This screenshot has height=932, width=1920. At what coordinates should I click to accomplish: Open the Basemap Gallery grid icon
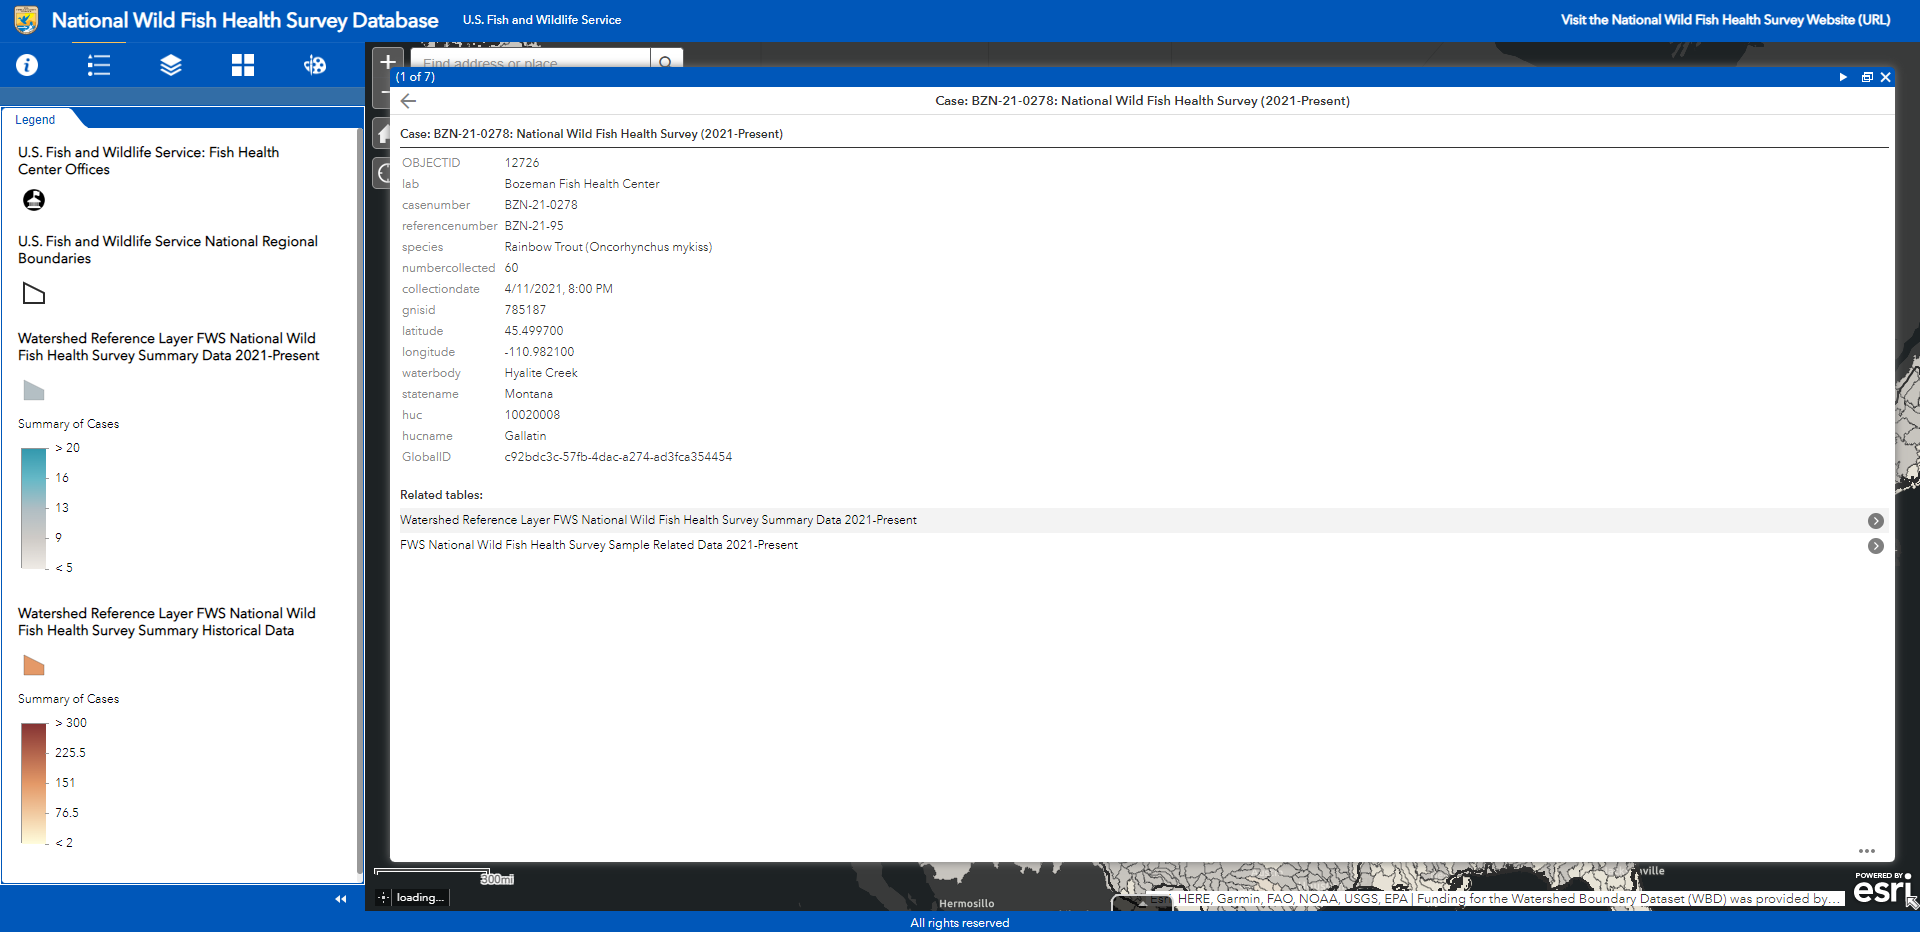click(x=243, y=65)
